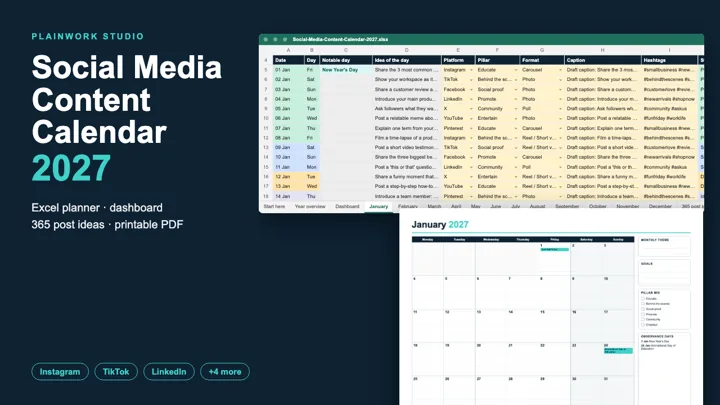Click hashtag cell '#funfriday #worklife' in 06 Jan row
Viewport: 720px width, 405px height.
click(669, 118)
